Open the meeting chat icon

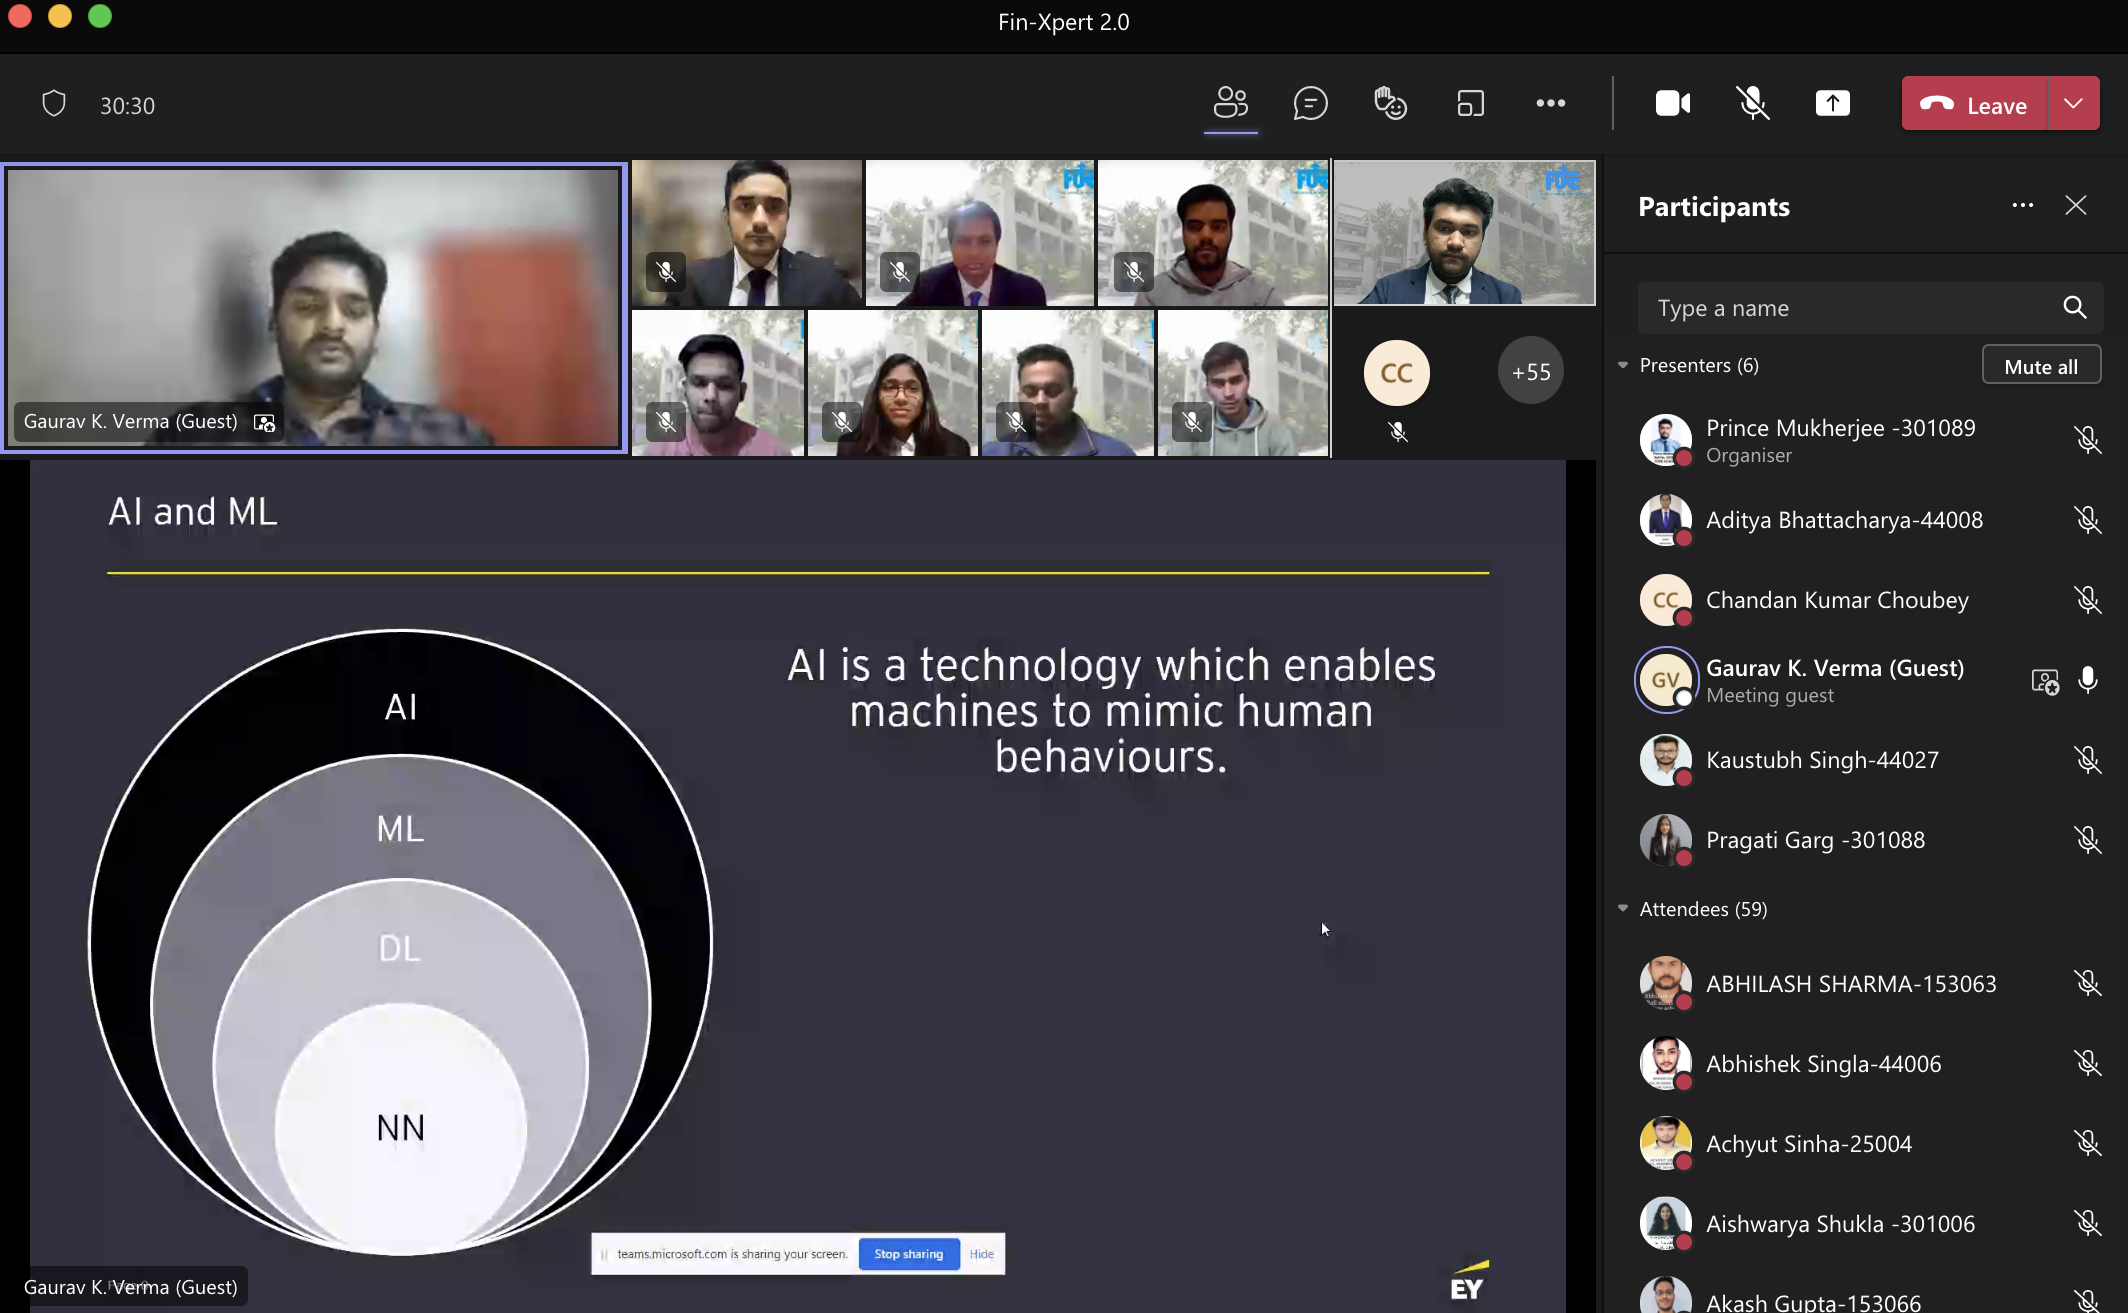pos(1311,103)
